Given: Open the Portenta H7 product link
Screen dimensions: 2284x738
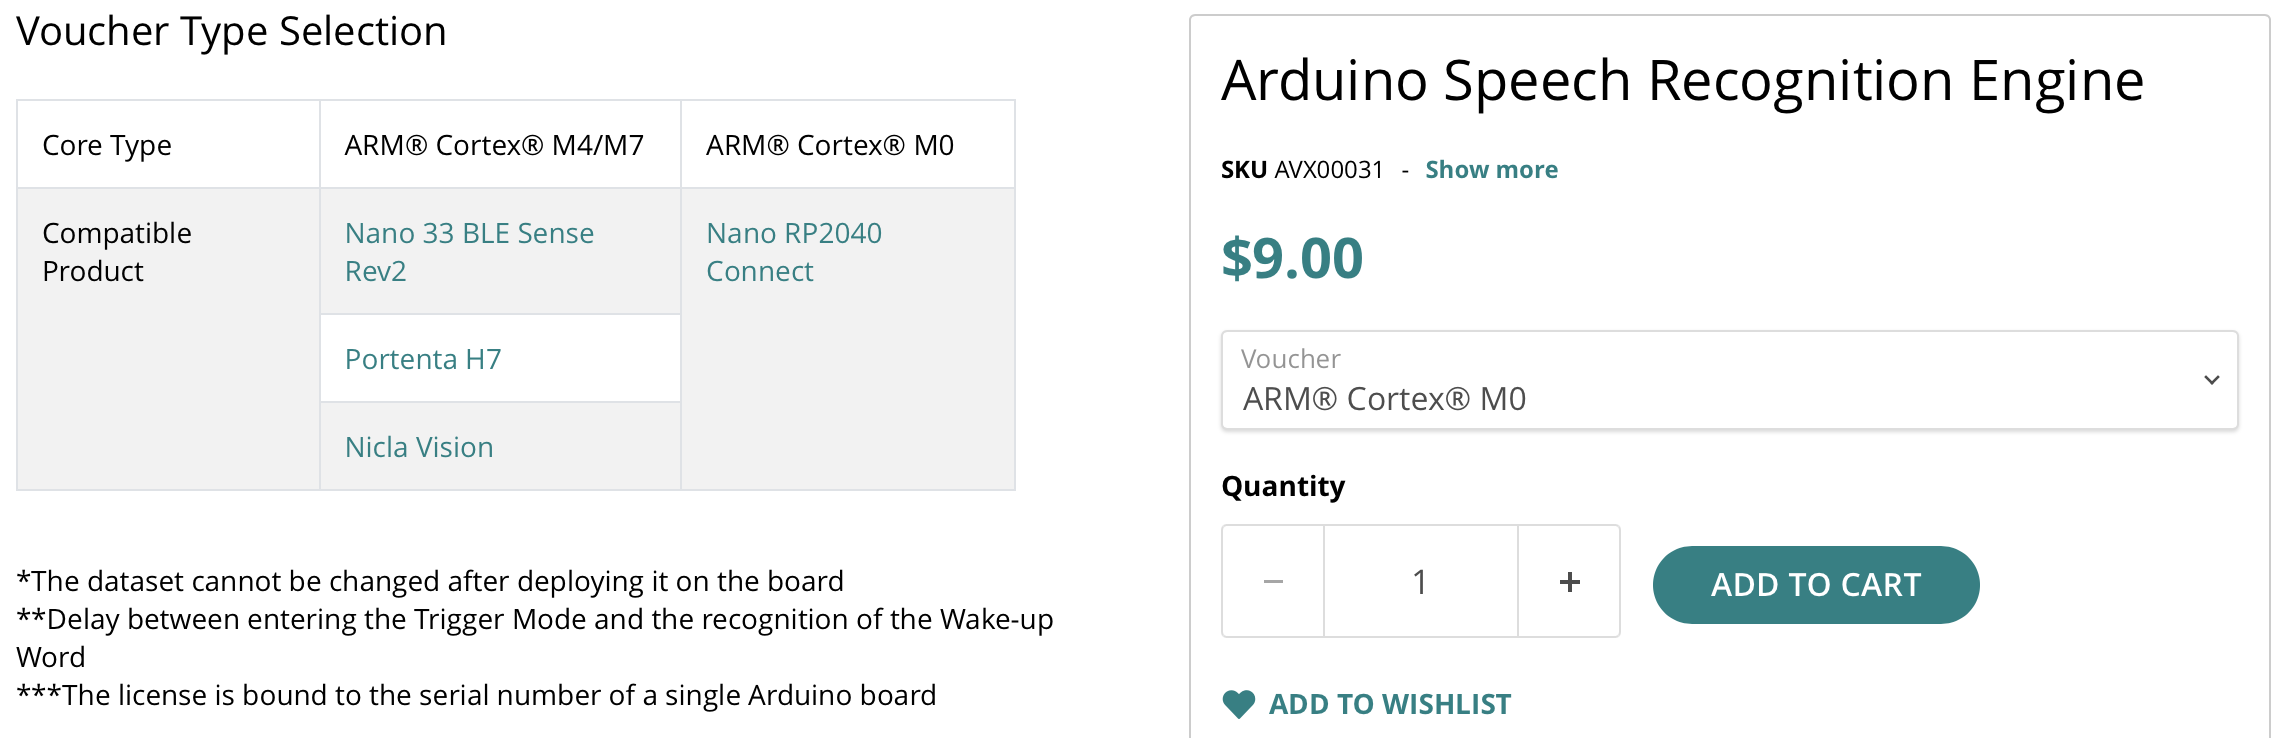Looking at the screenshot, I should coord(423,359).
